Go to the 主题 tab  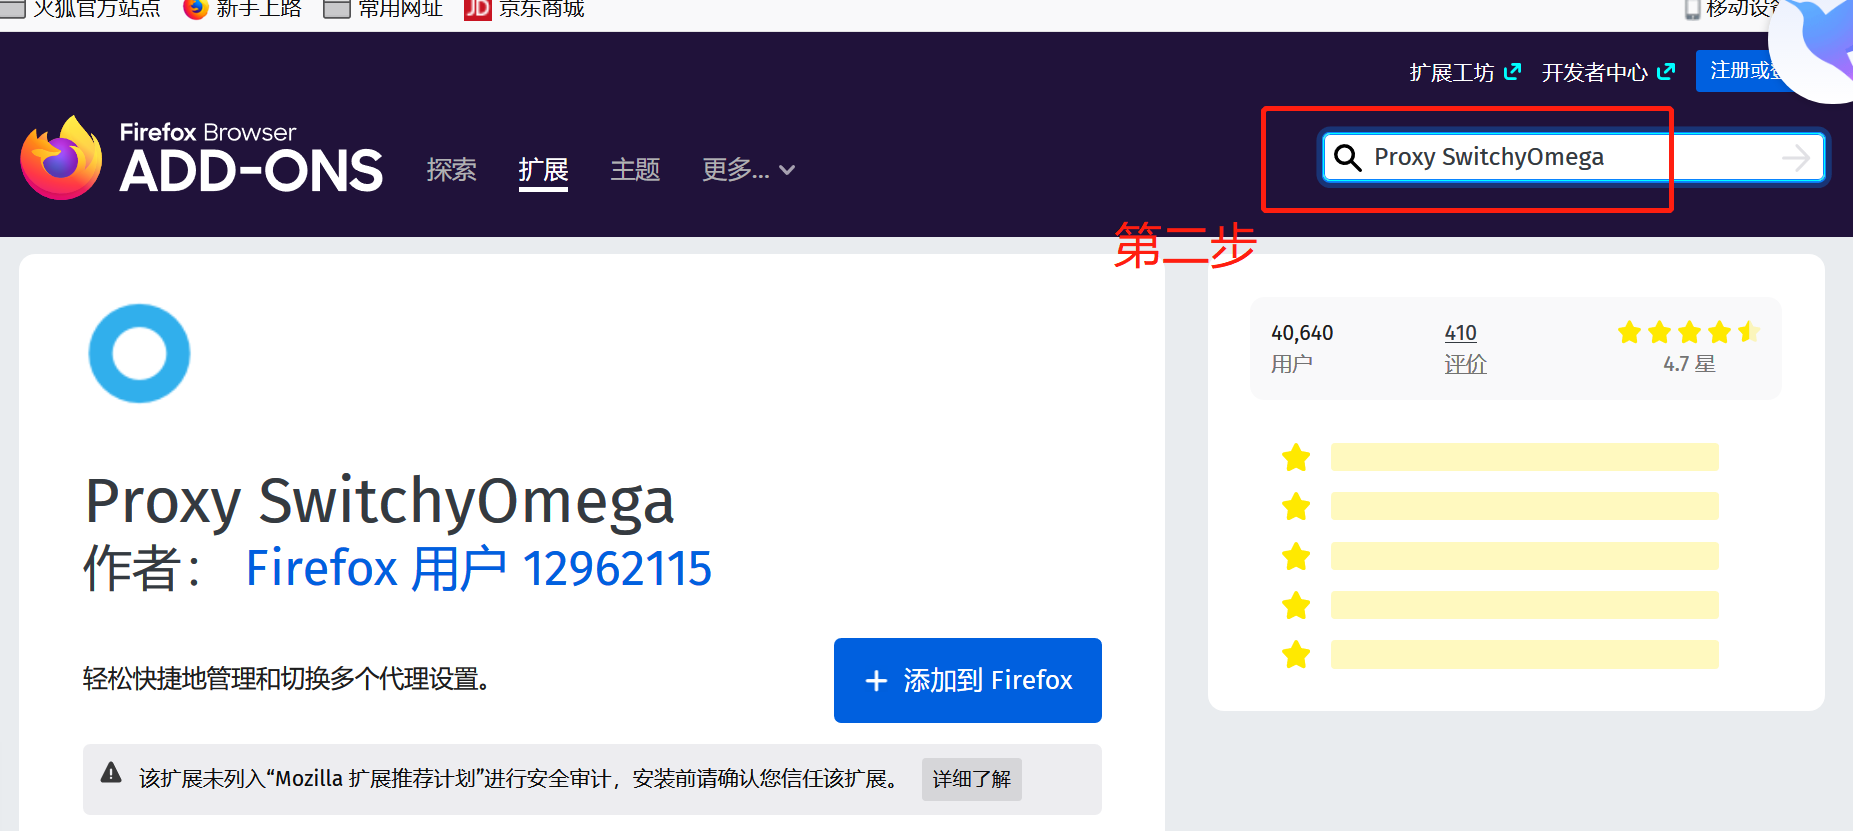[x=635, y=170]
